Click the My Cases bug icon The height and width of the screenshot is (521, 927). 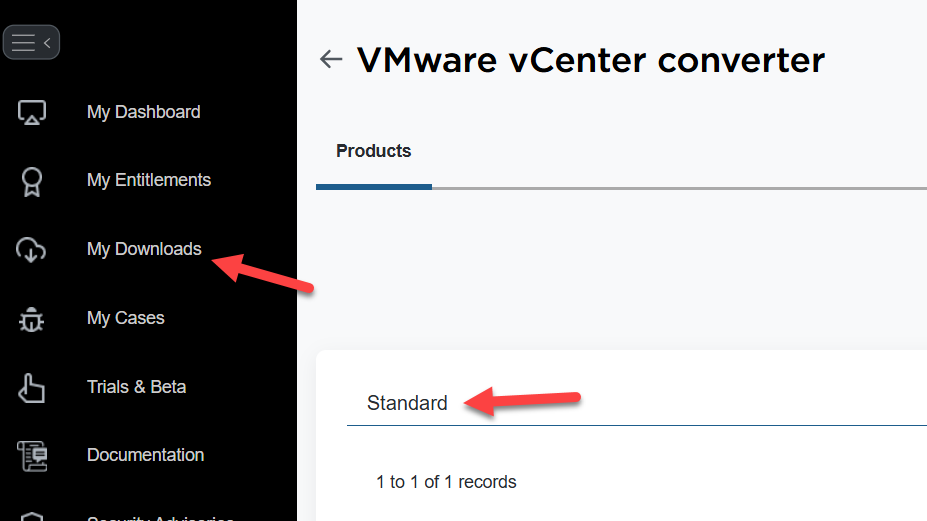click(31, 319)
